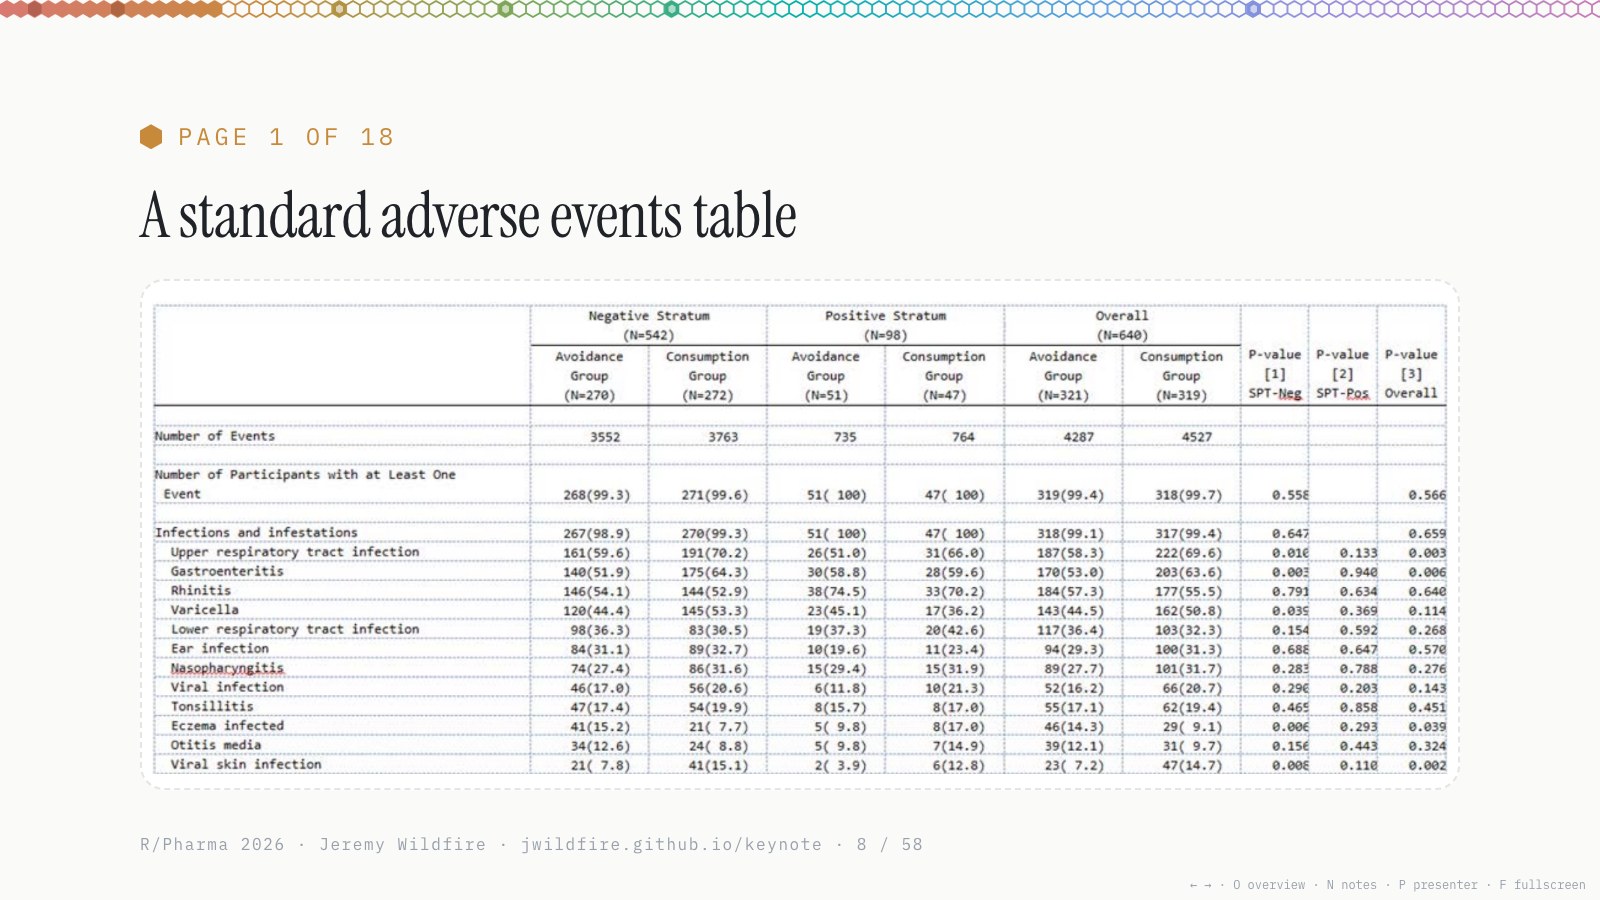Click the '4527' events cell
The image size is (1600, 900).
tap(1197, 437)
